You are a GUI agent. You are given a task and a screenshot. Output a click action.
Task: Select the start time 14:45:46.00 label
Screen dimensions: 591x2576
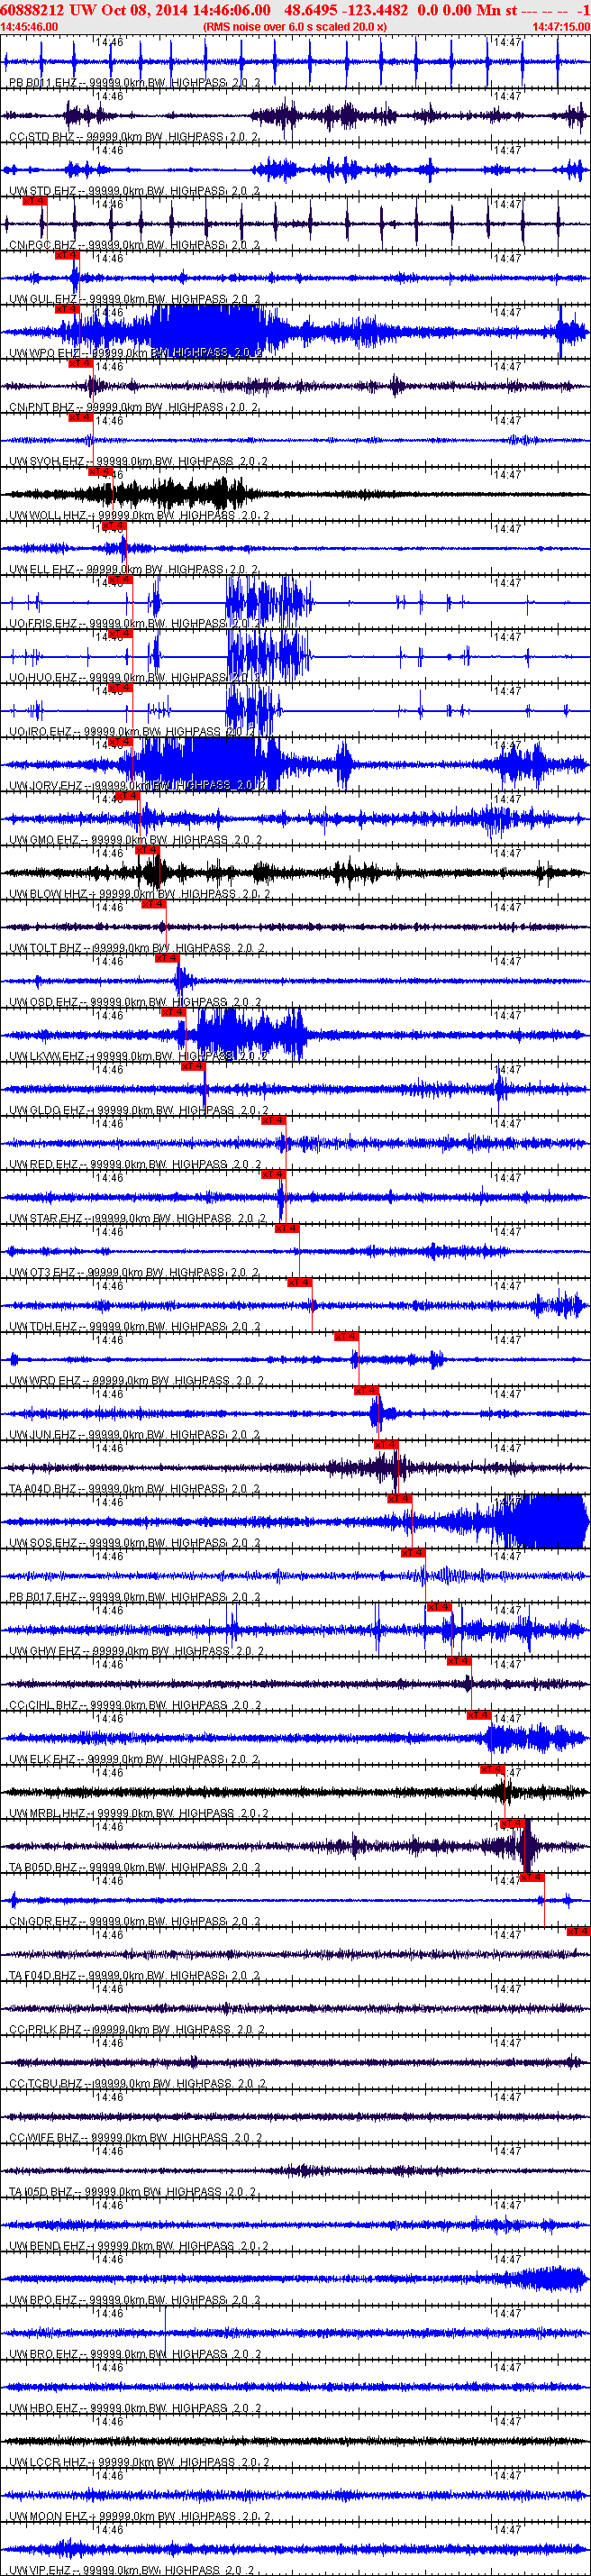(29, 27)
